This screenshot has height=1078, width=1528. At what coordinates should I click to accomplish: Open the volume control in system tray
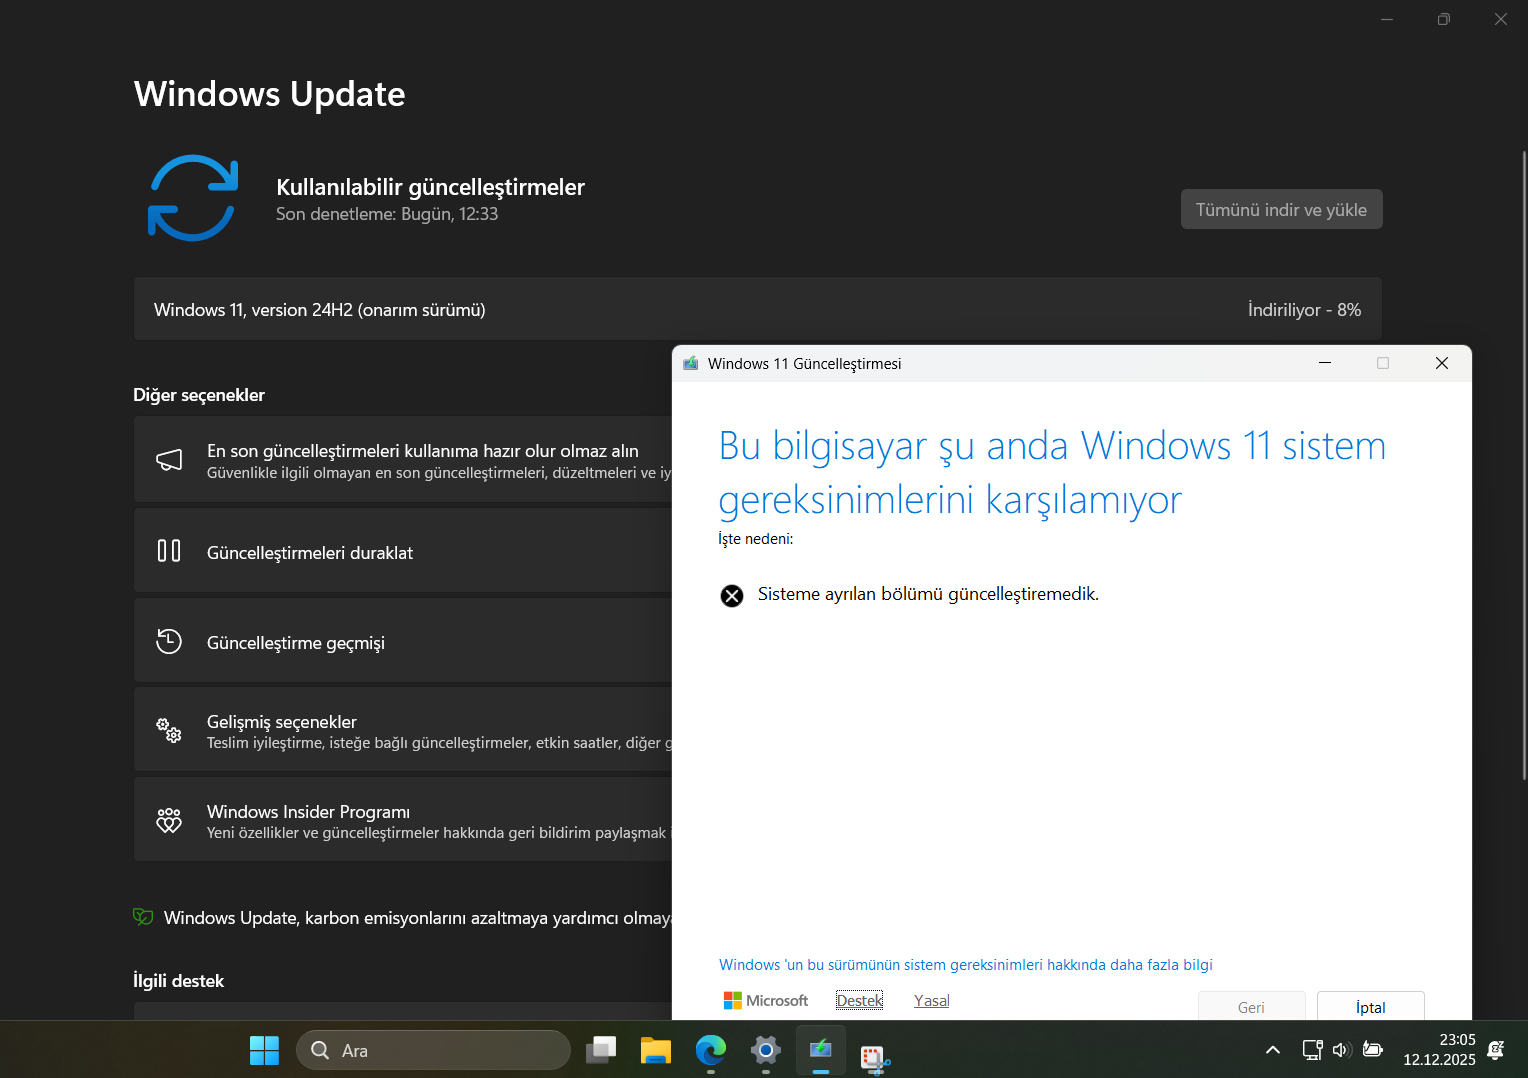[1342, 1050]
